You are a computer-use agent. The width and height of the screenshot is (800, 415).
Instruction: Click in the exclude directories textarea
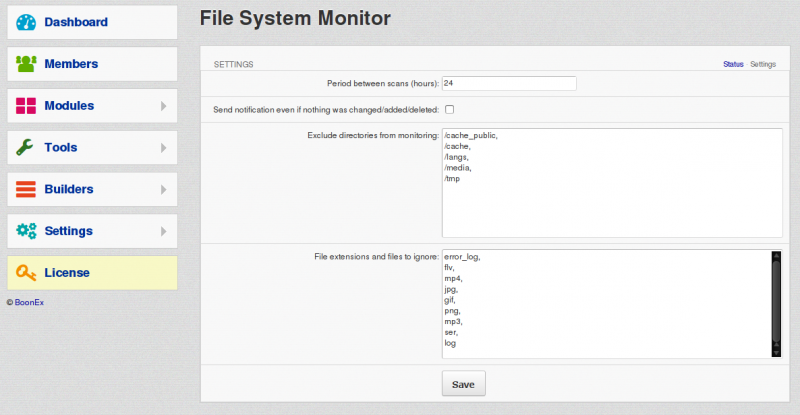[x=612, y=183]
